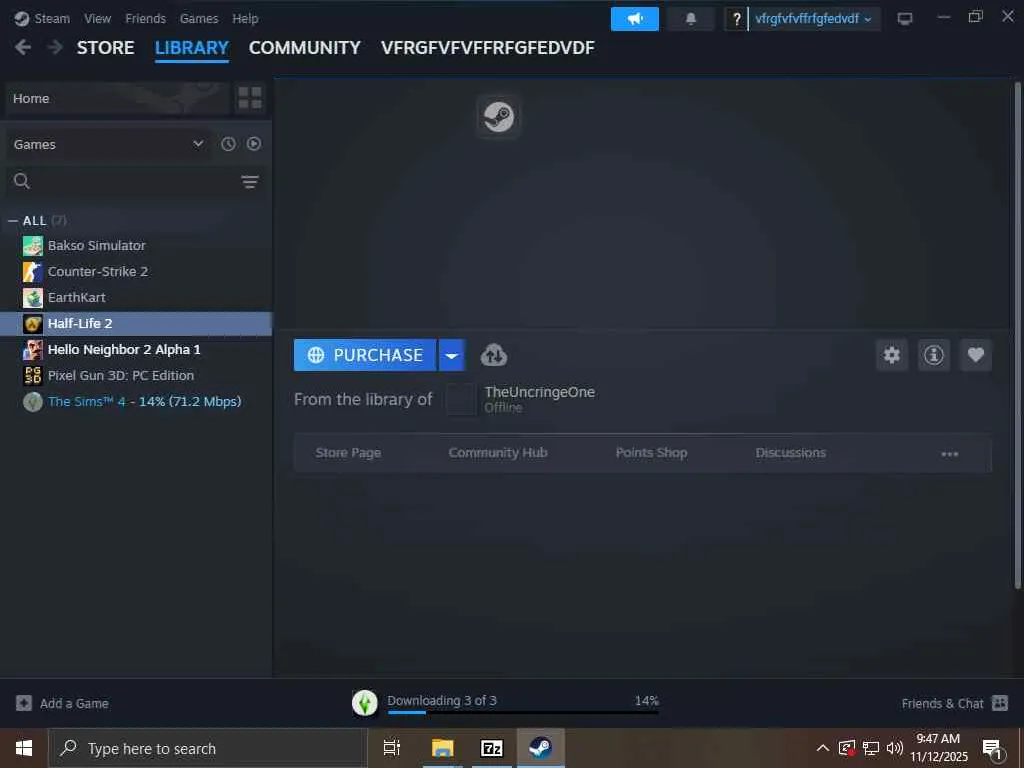Click the Add a Game plus icon
Screen dimensions: 1024x768
tap(24, 703)
